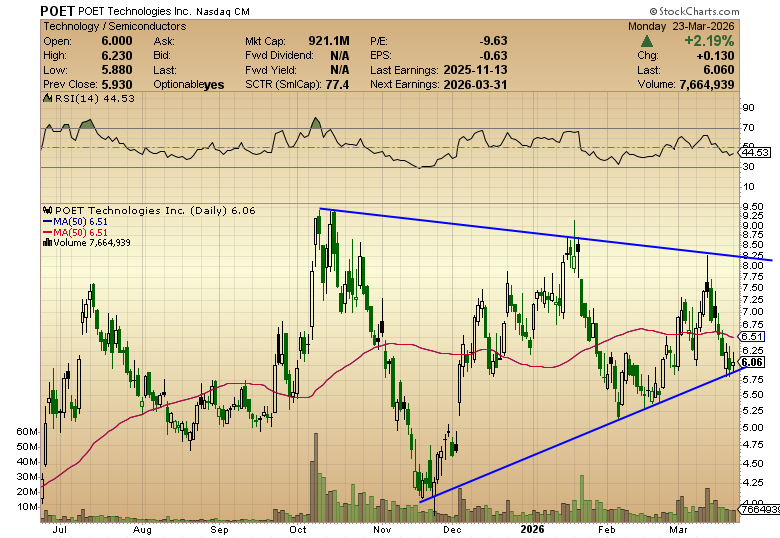Screen dimensions: 780x538
Task: Click the Optionable yes value
Action: click(214, 85)
